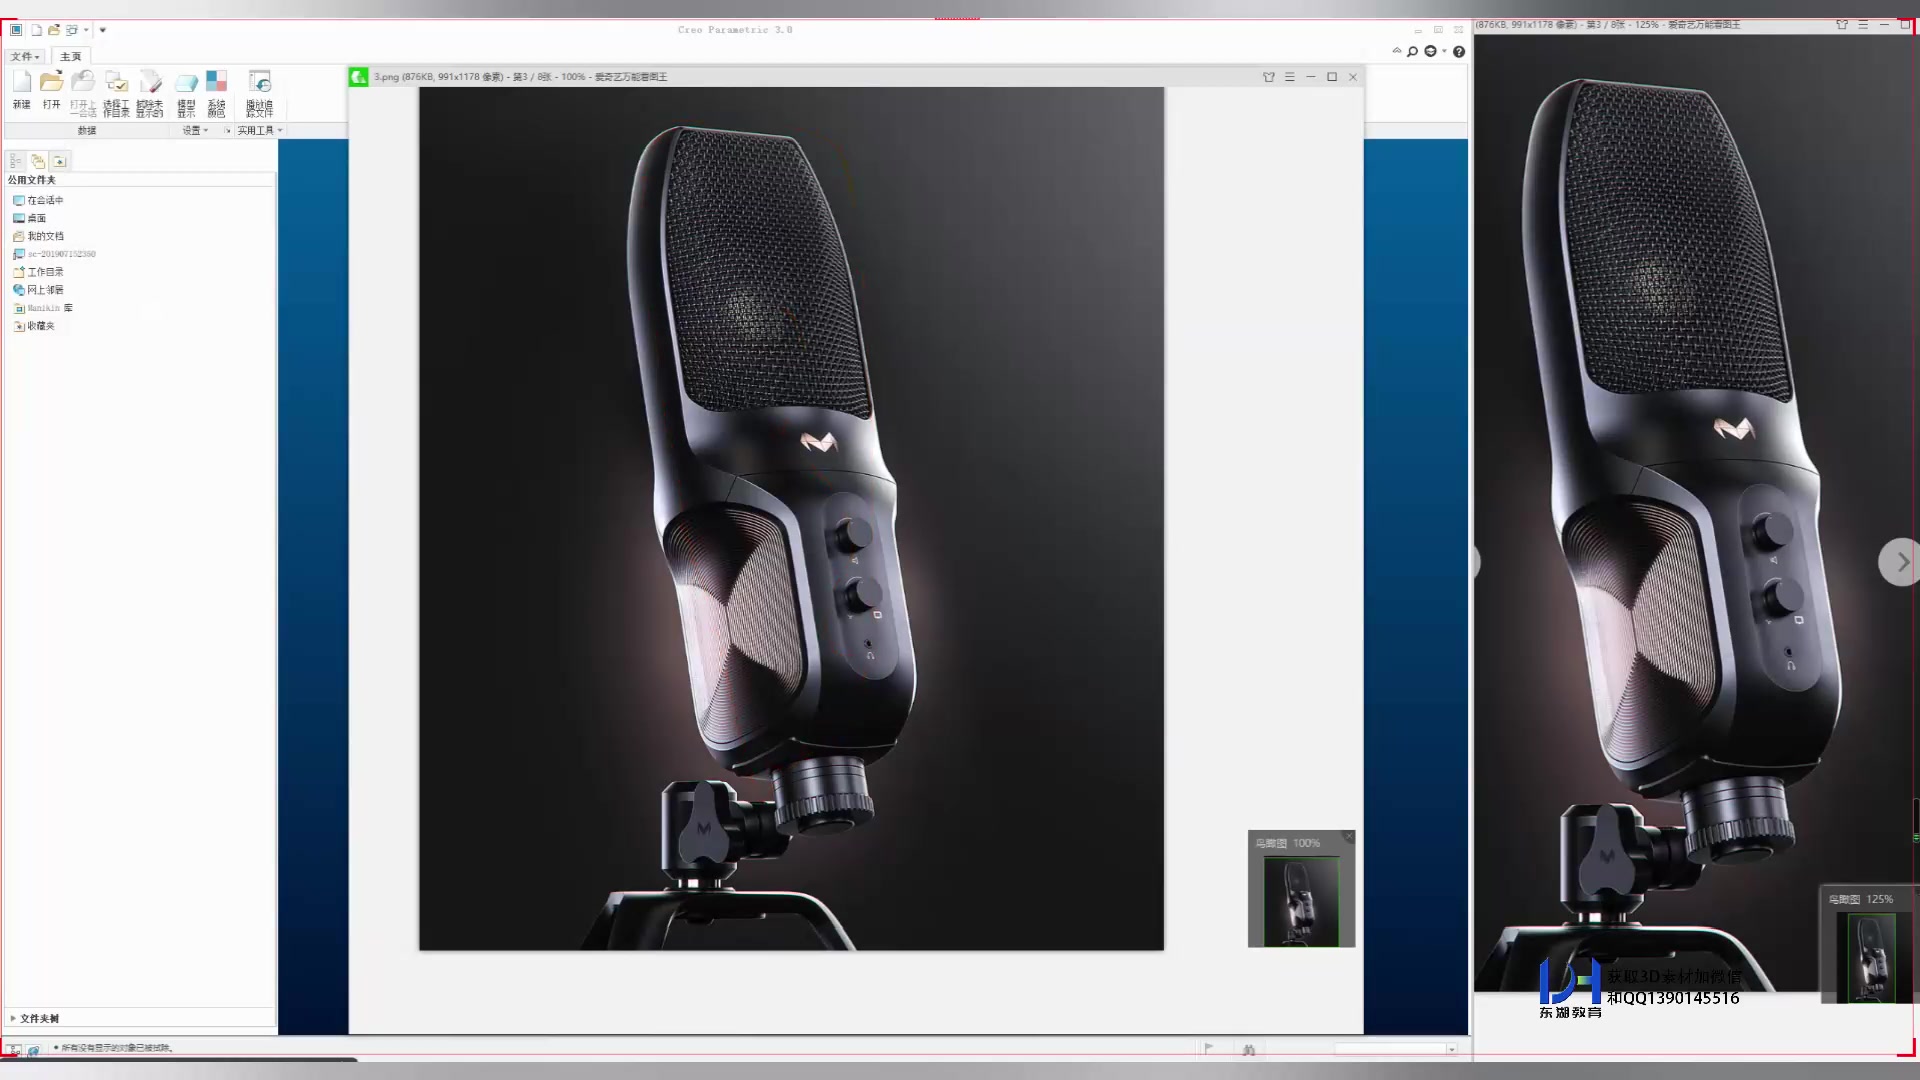The image size is (1920, 1080).
Task: Select 我的文档 in common folders
Action: [38, 236]
